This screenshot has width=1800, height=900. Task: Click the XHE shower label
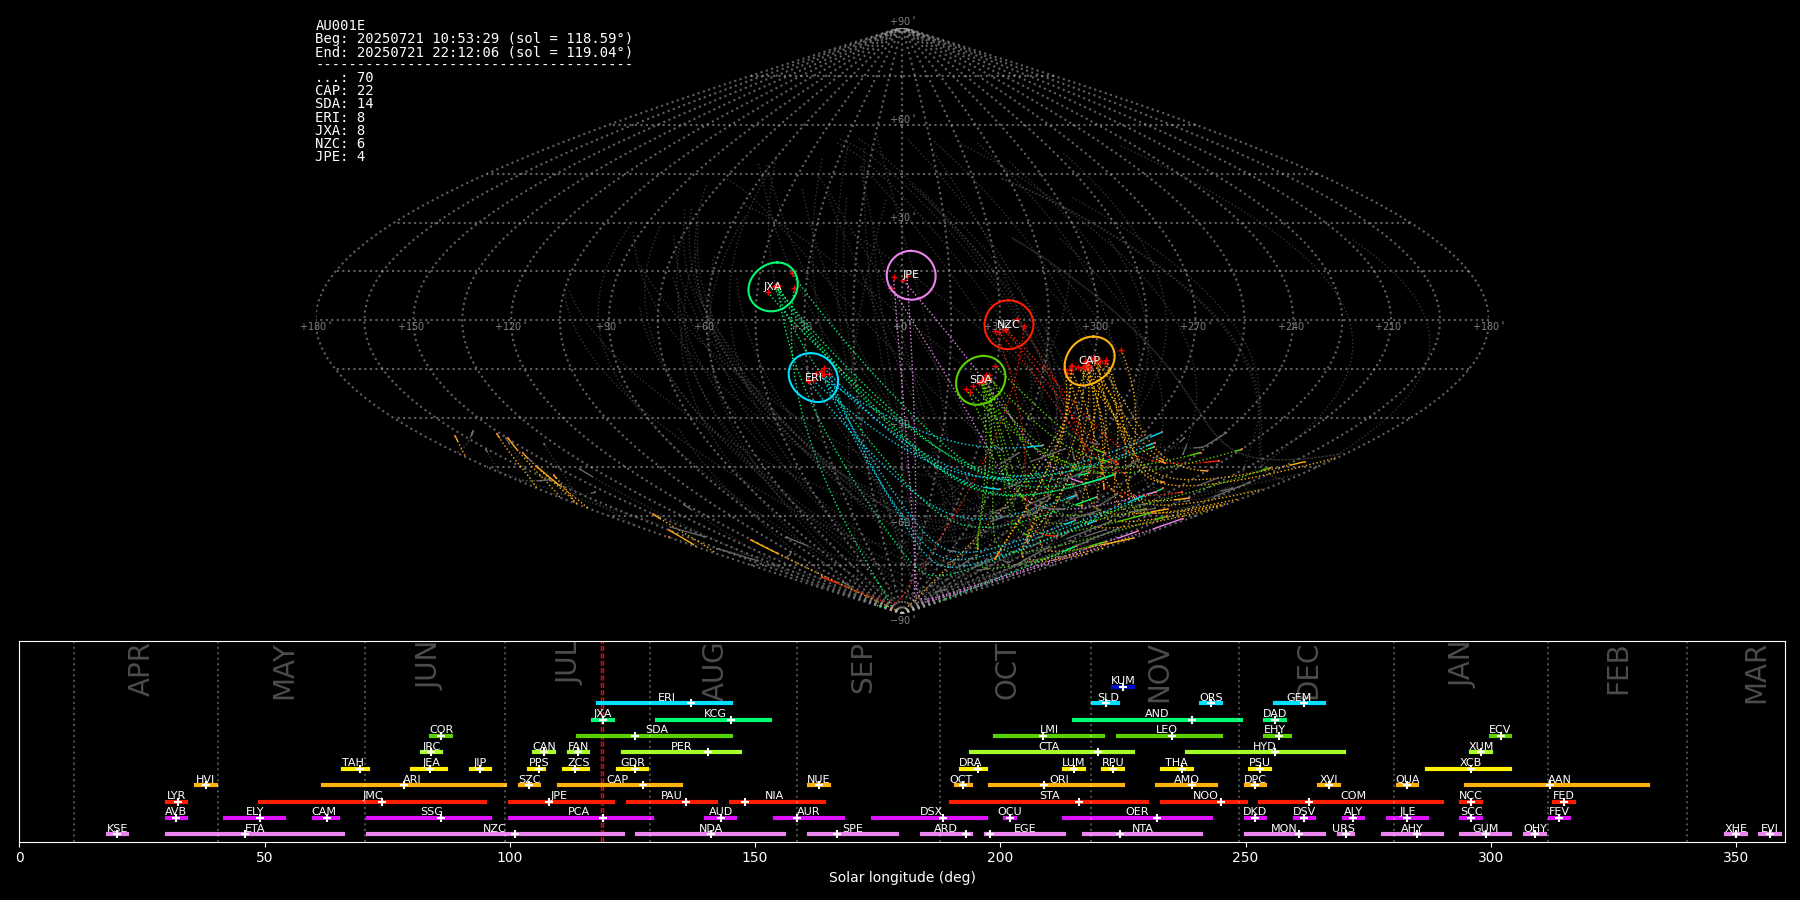point(1736,828)
